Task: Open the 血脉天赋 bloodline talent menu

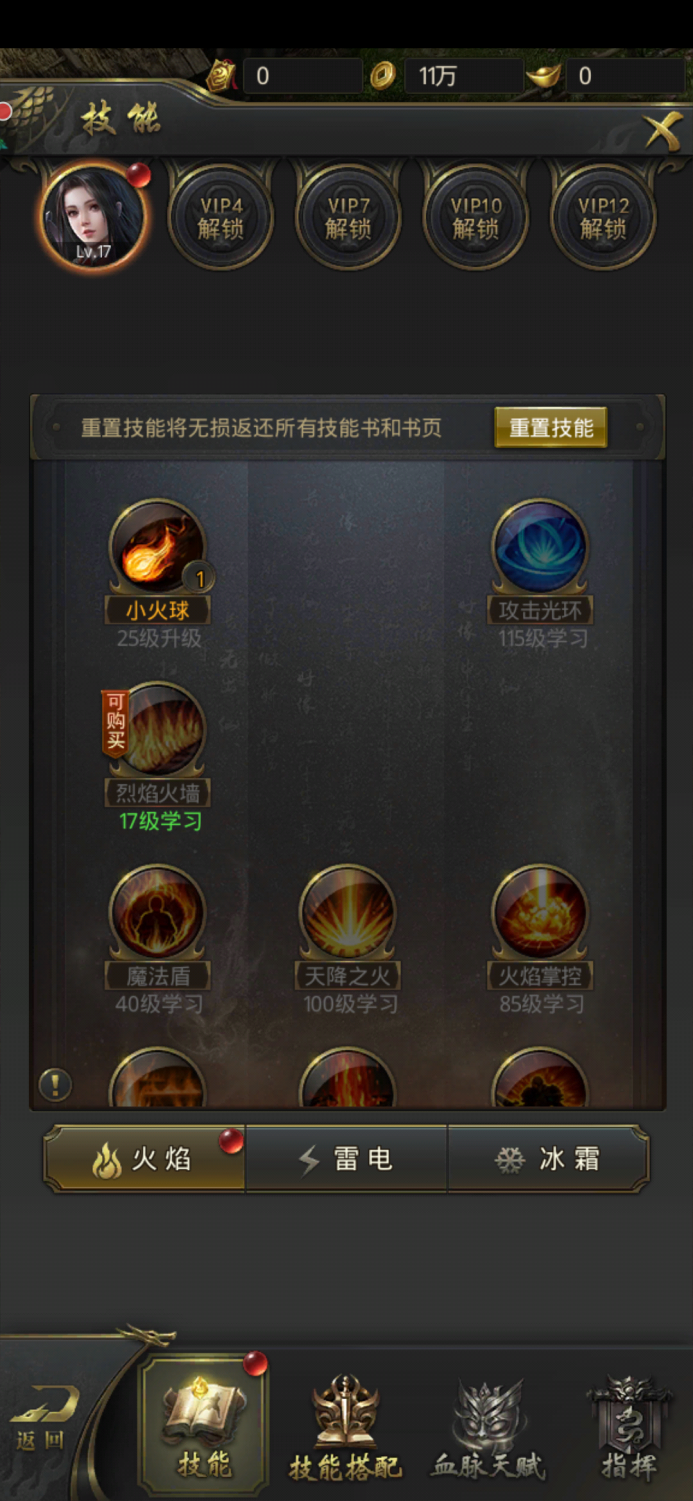Action: pos(489,1428)
